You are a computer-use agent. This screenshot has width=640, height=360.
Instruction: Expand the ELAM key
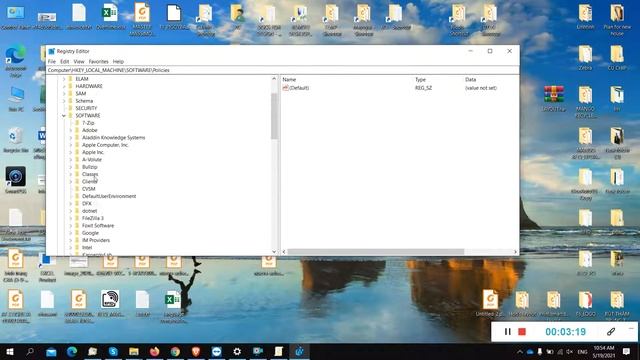point(64,79)
